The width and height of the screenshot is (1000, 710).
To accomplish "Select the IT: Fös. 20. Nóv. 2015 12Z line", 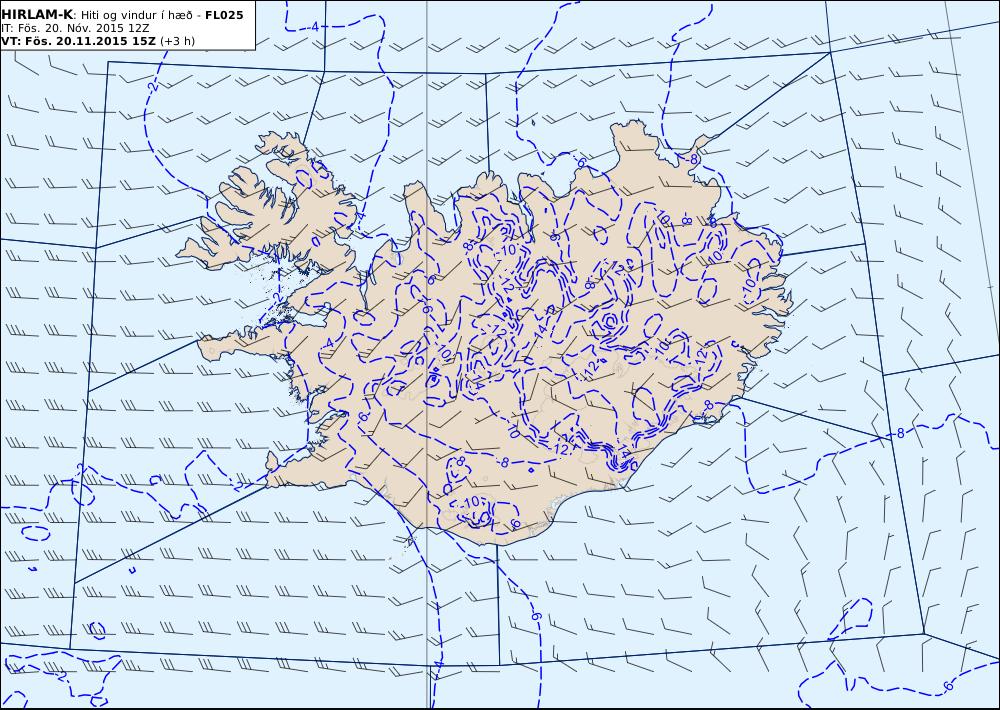I will pyautogui.click(x=75, y=28).
